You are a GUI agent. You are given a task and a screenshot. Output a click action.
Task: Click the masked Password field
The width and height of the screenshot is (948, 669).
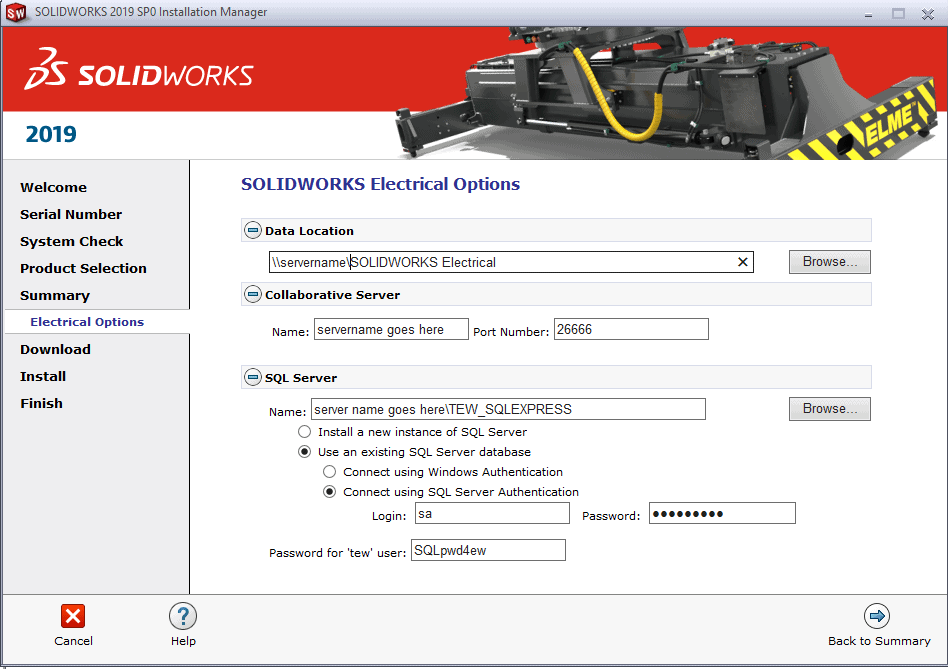[722, 514]
